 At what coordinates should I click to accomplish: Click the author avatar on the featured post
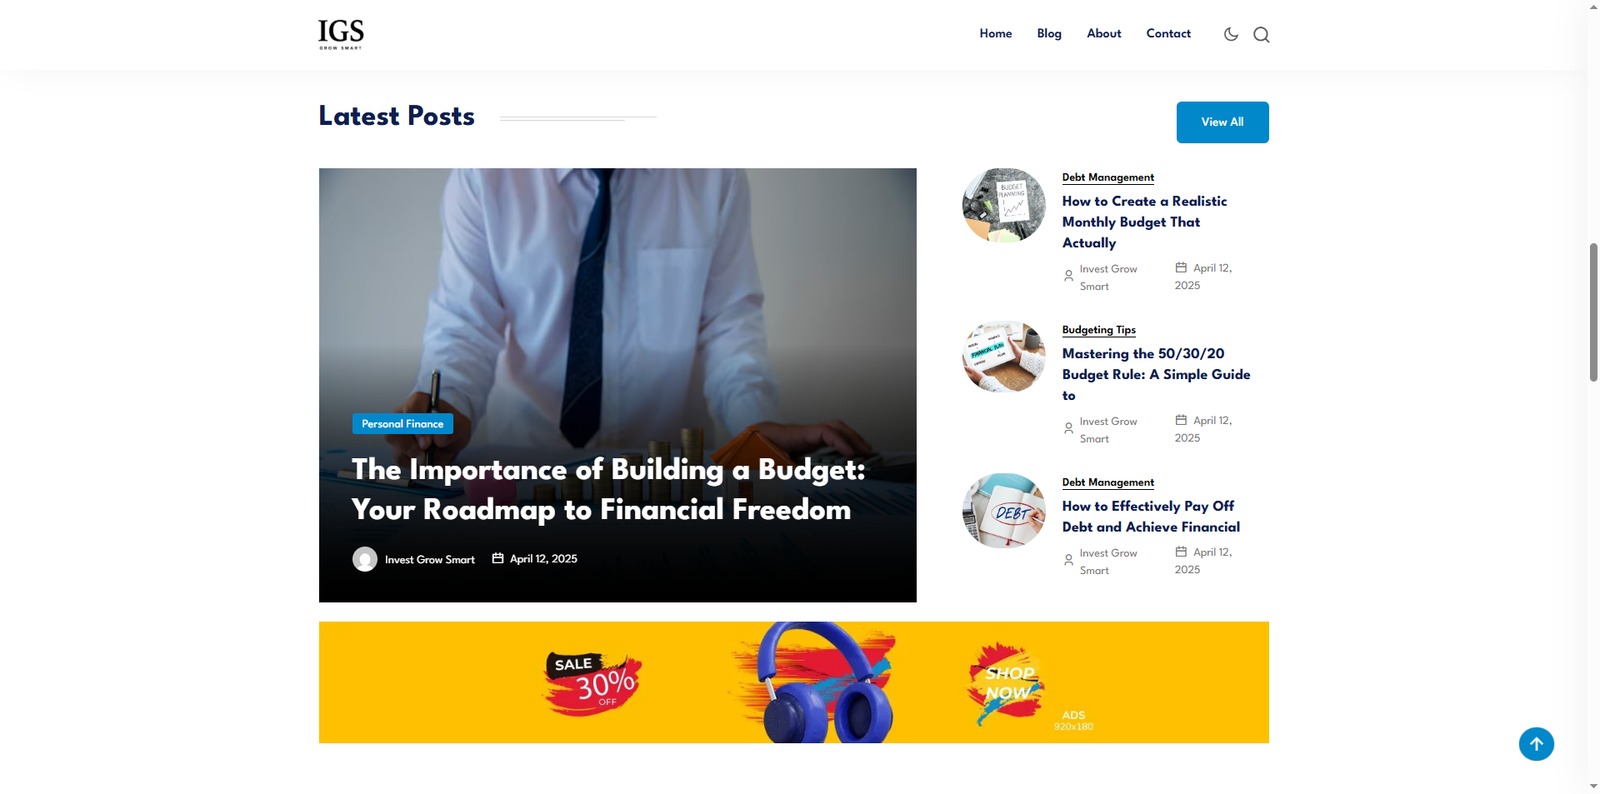coord(365,559)
